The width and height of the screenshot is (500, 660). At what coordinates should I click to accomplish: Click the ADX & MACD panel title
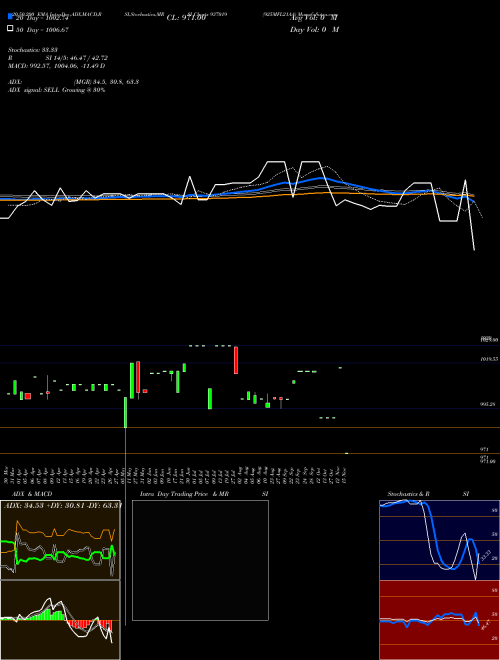click(32, 494)
